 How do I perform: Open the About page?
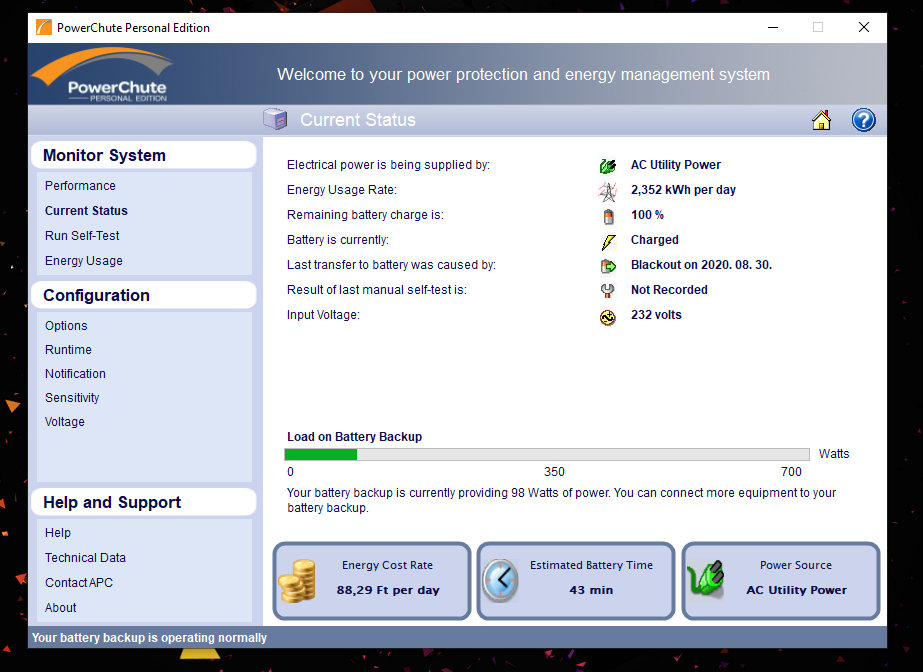click(x=61, y=608)
